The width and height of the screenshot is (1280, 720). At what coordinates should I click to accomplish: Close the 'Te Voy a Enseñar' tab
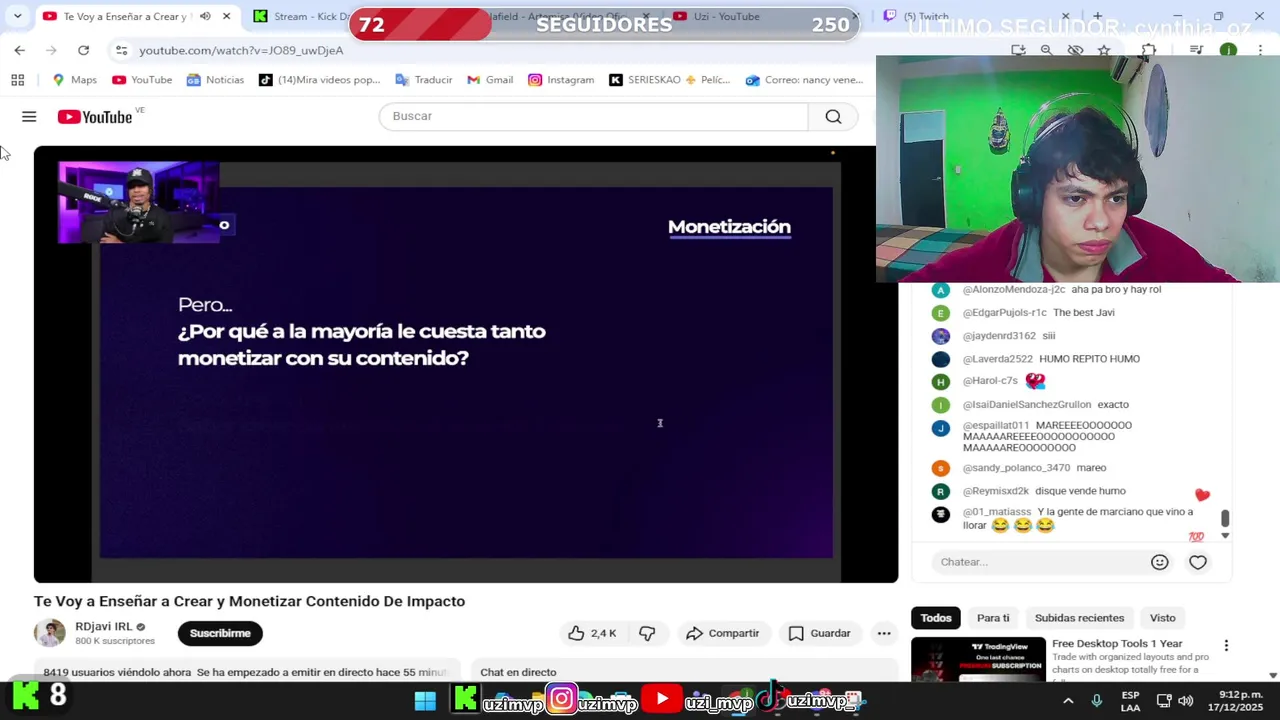226,16
